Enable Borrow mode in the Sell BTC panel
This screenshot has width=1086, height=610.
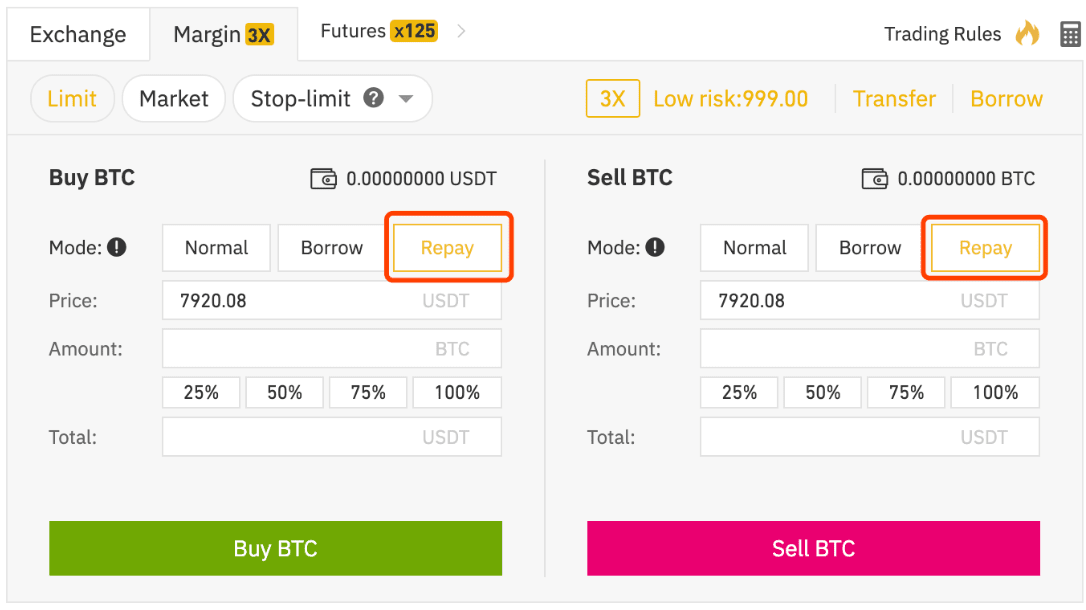pos(868,247)
